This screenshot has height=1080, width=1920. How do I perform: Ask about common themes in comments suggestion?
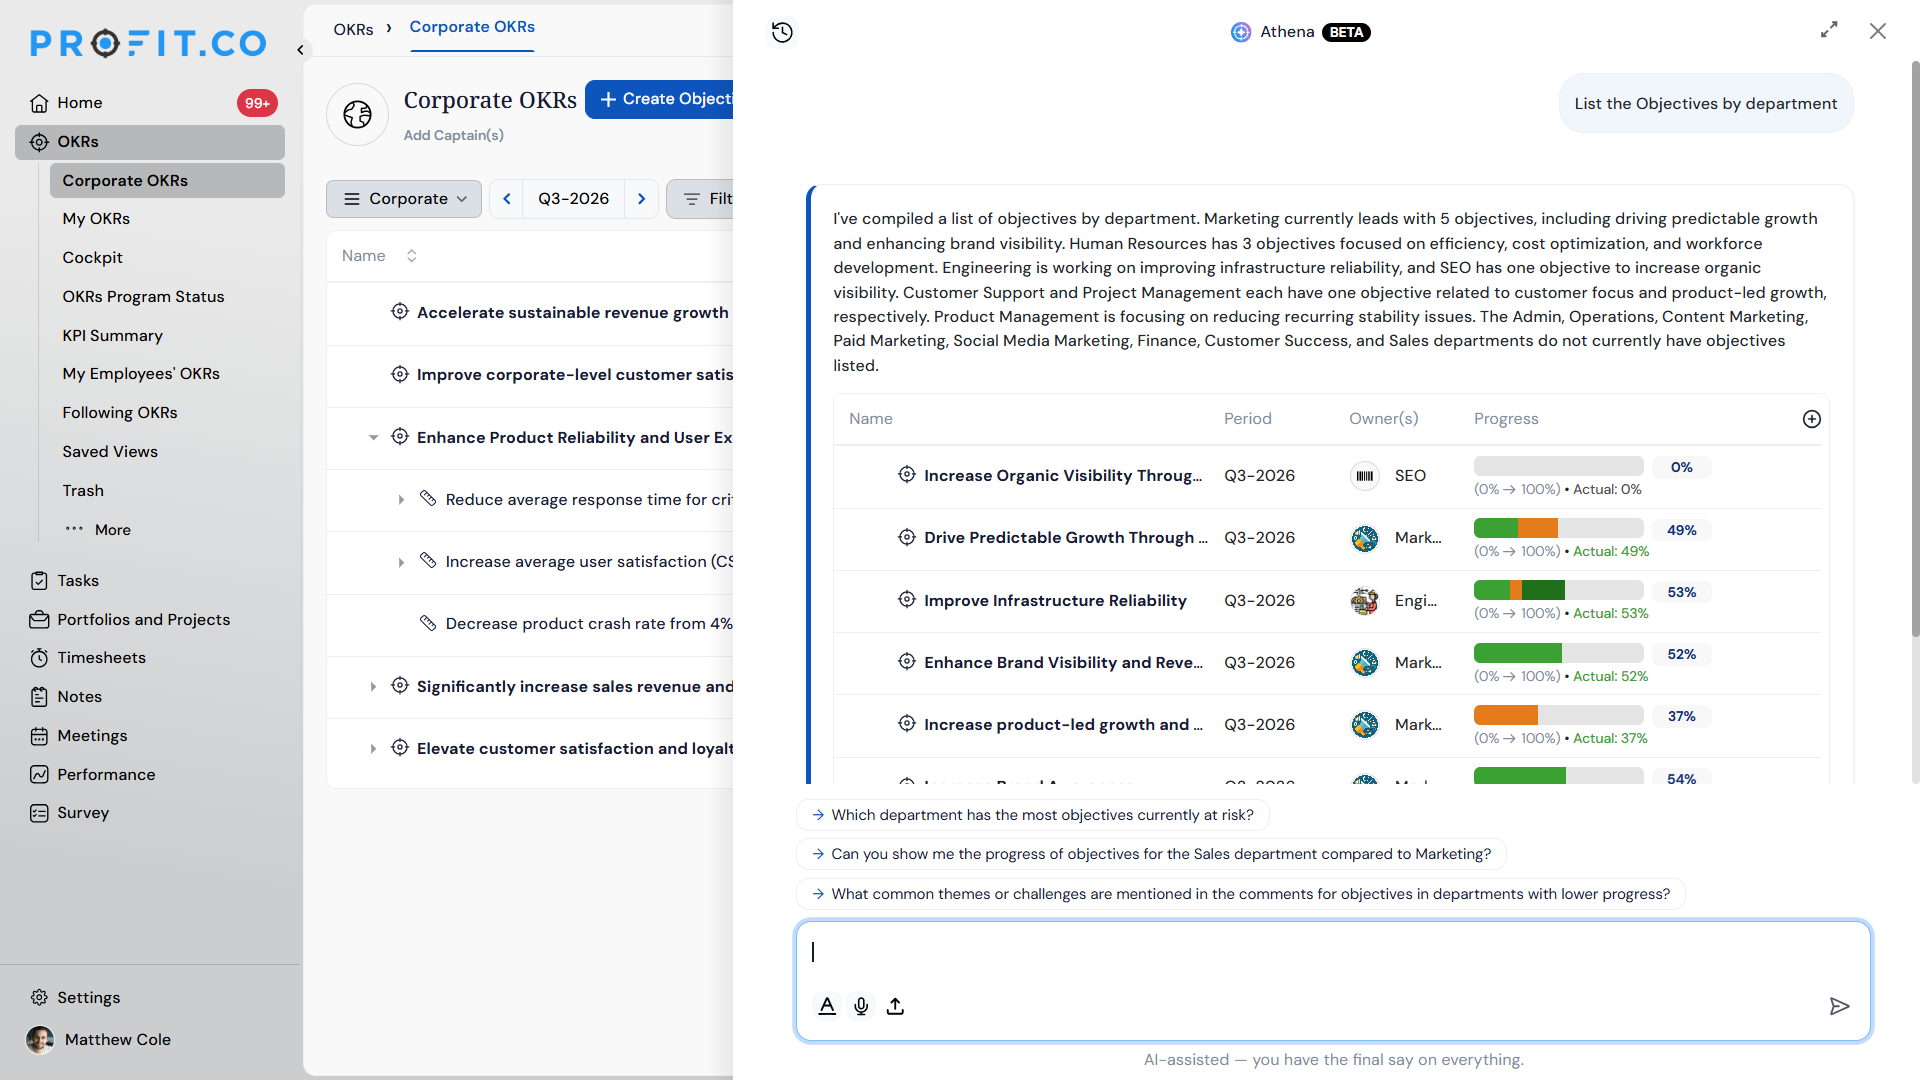coord(1241,894)
